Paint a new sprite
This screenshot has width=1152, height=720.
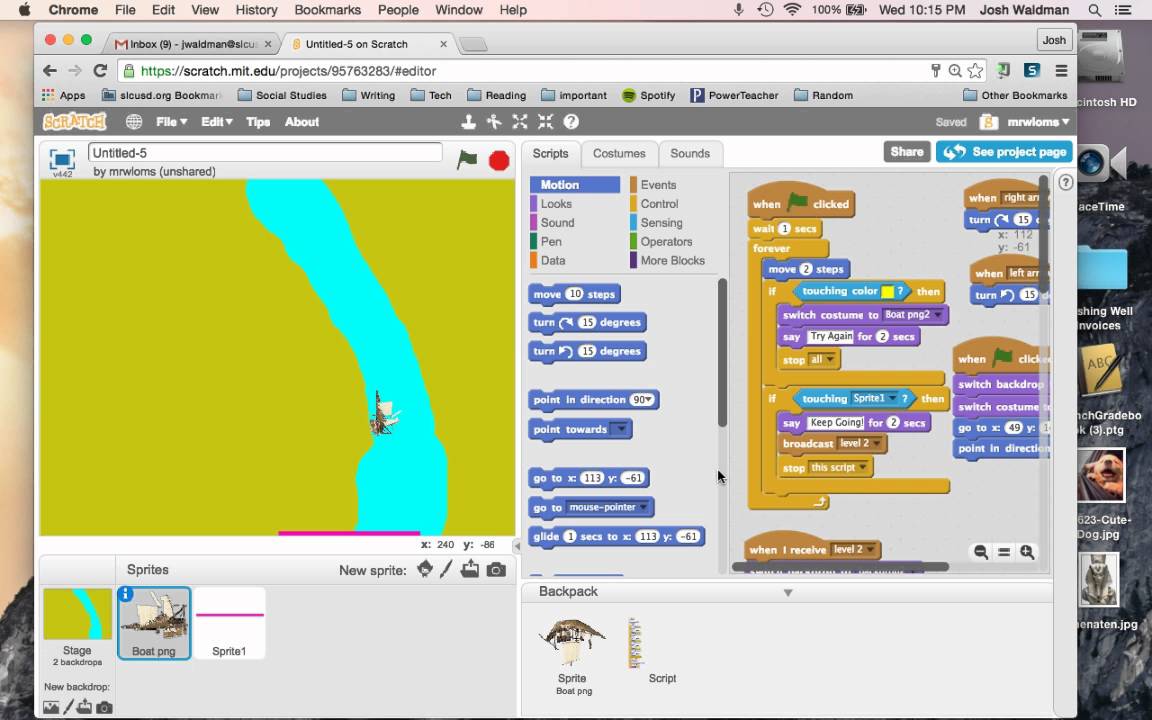point(446,569)
